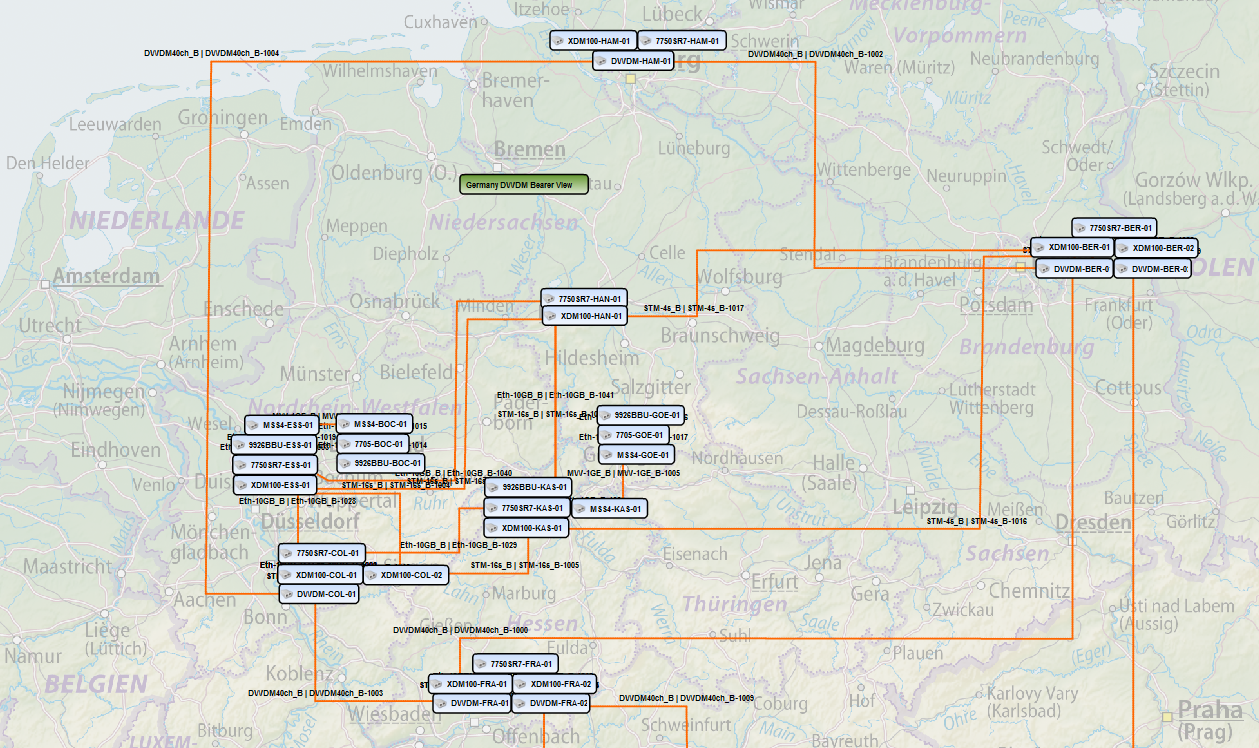Select the 7750SR7-FRA-01 node

point(515,664)
